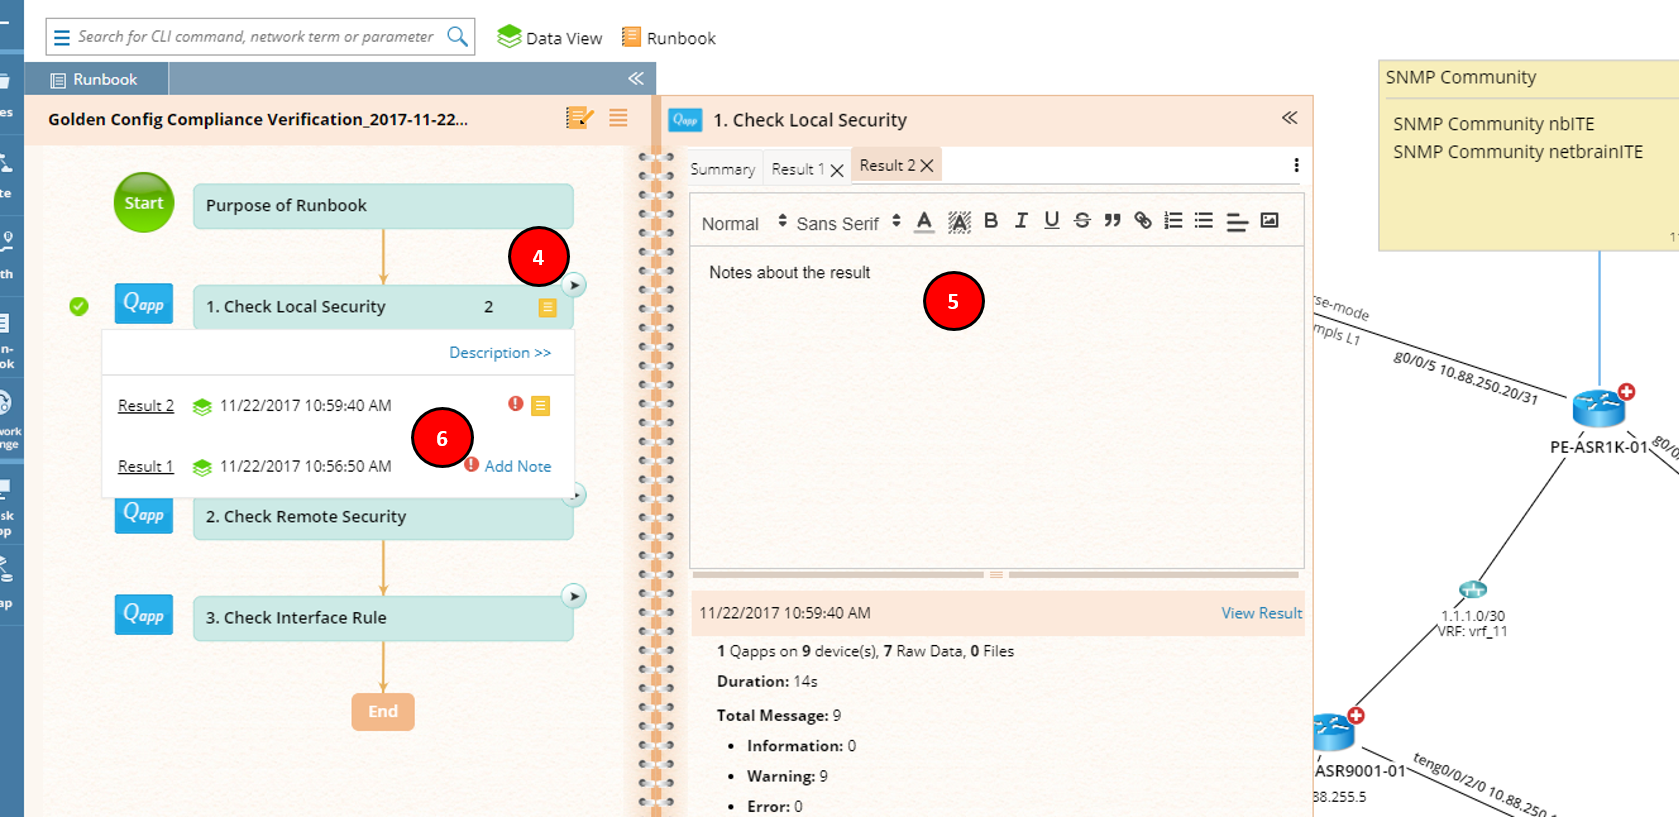1679x817 pixels.
Task: Select the PE-ASR1K-01 router on the map
Action: point(1598,408)
